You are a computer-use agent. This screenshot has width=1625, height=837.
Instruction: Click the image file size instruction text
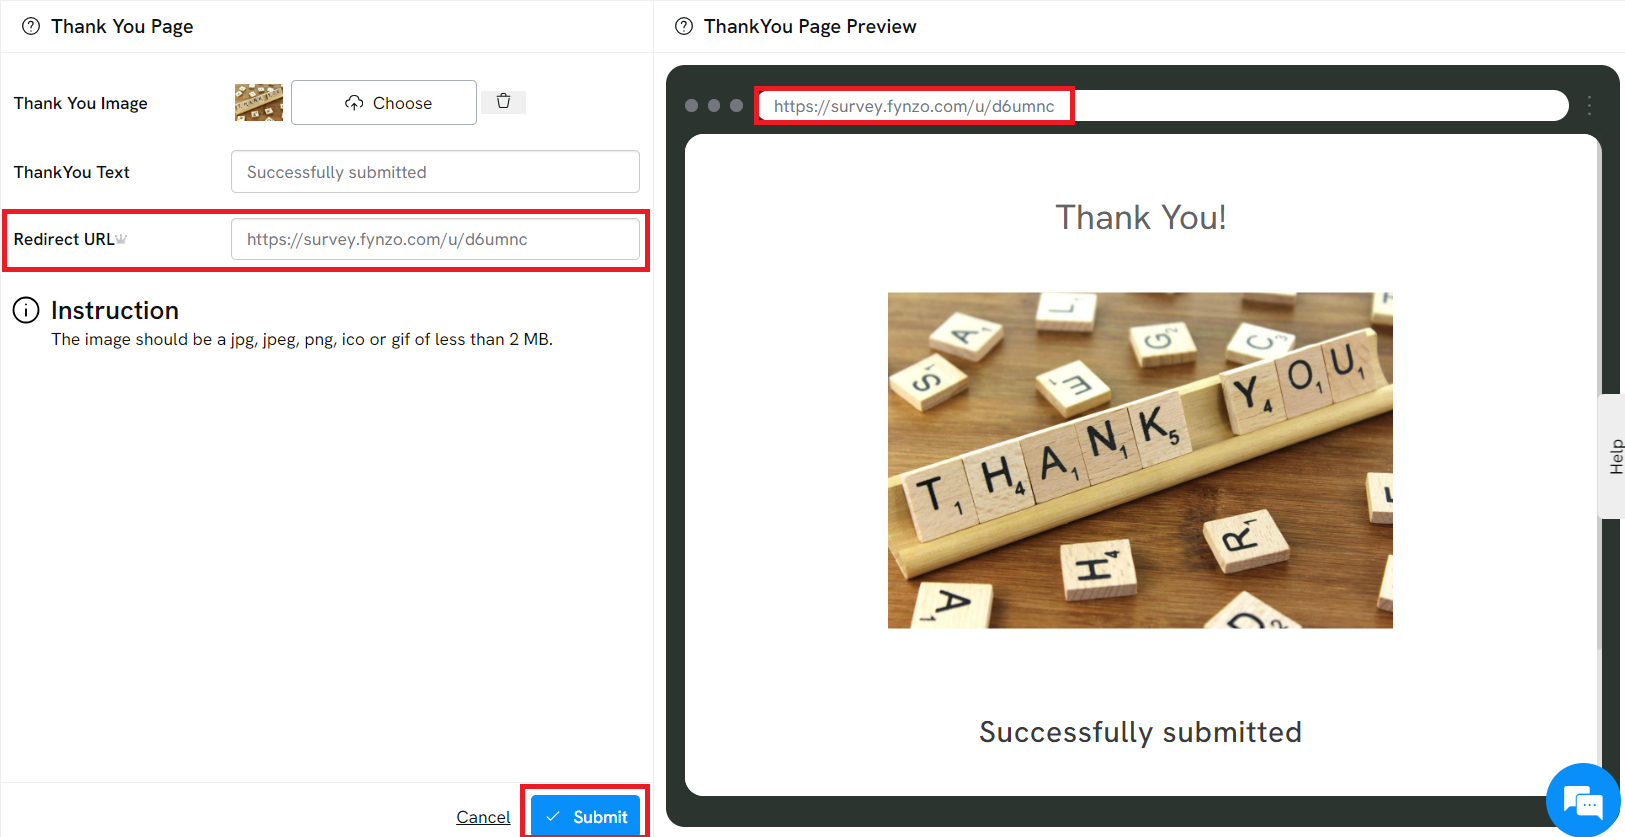pos(302,339)
